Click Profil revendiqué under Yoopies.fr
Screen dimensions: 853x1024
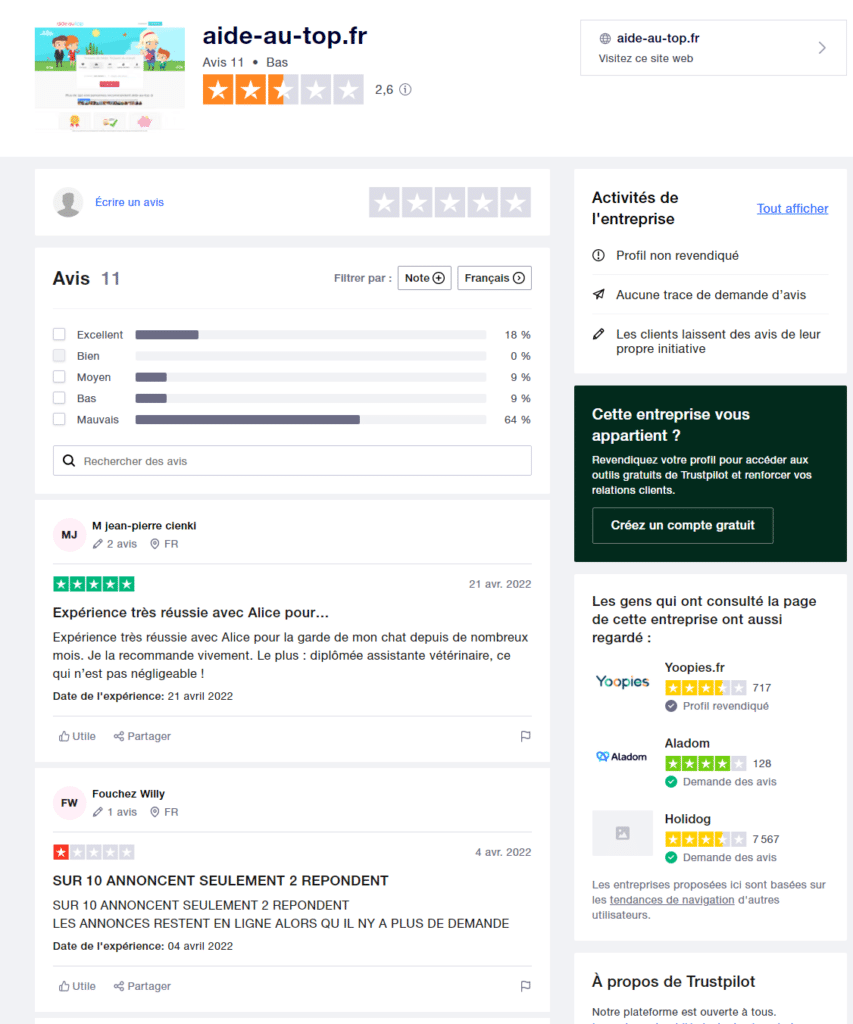pyautogui.click(x=726, y=706)
